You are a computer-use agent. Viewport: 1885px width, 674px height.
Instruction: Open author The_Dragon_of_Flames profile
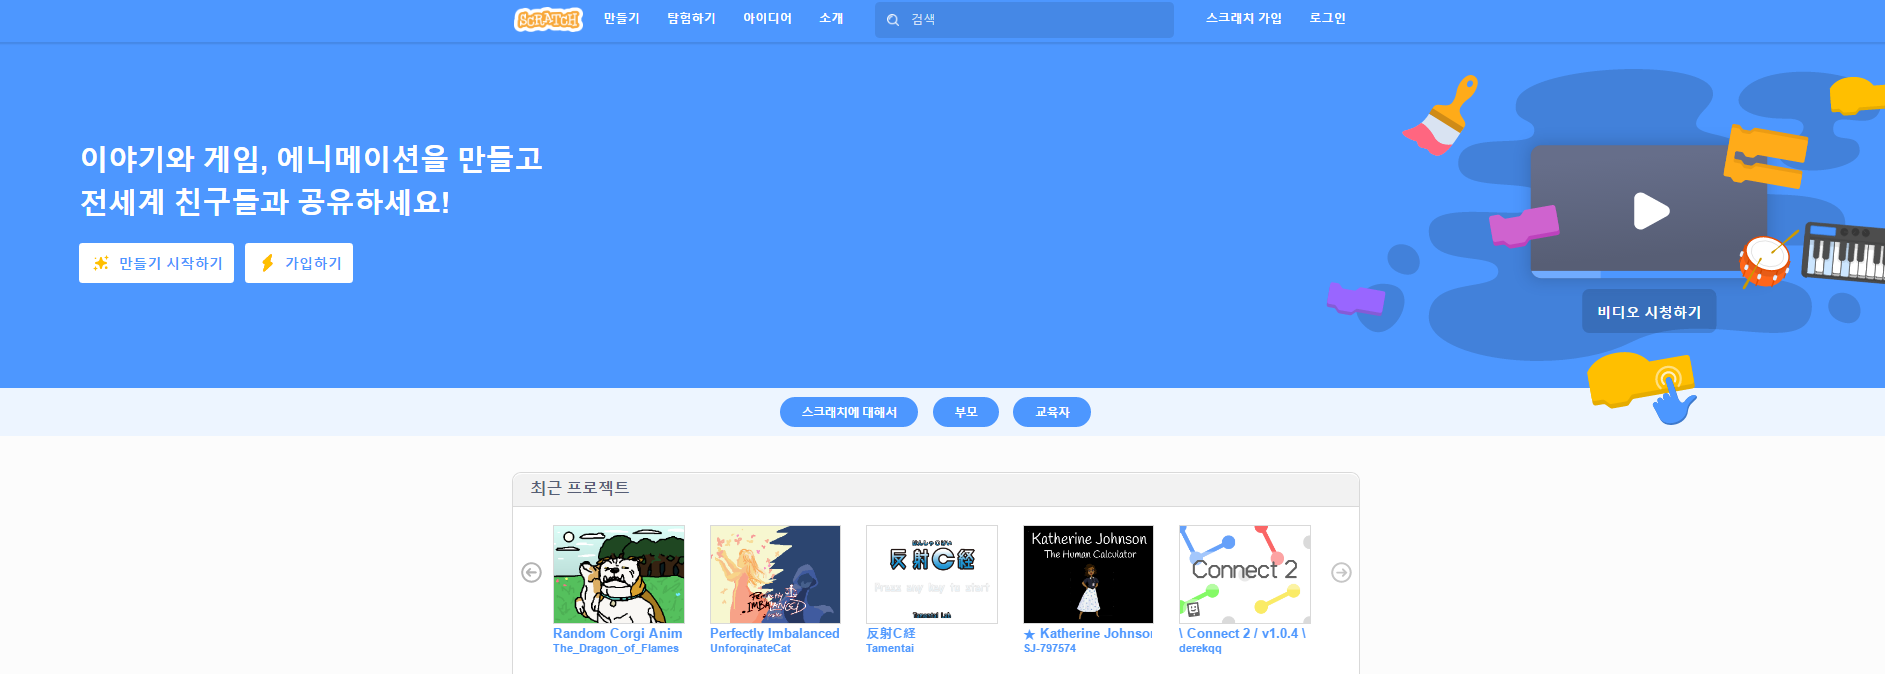click(x=616, y=648)
